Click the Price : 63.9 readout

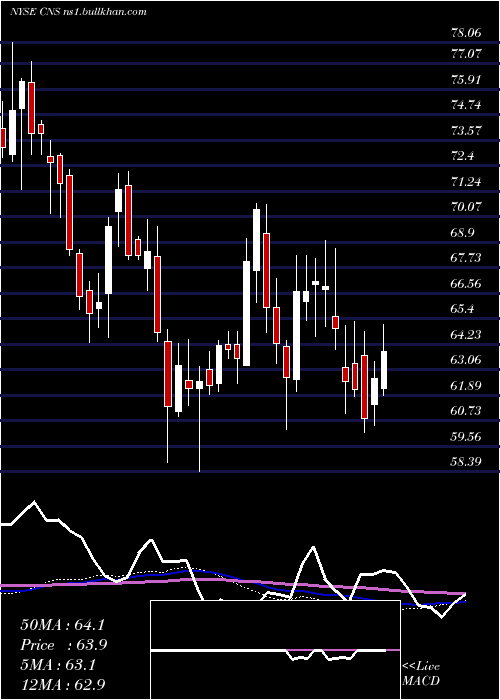[63, 645]
